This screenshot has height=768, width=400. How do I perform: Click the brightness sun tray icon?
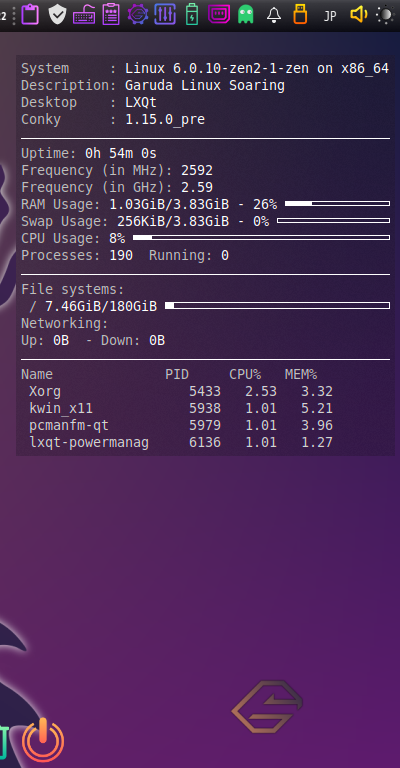(x=386, y=15)
